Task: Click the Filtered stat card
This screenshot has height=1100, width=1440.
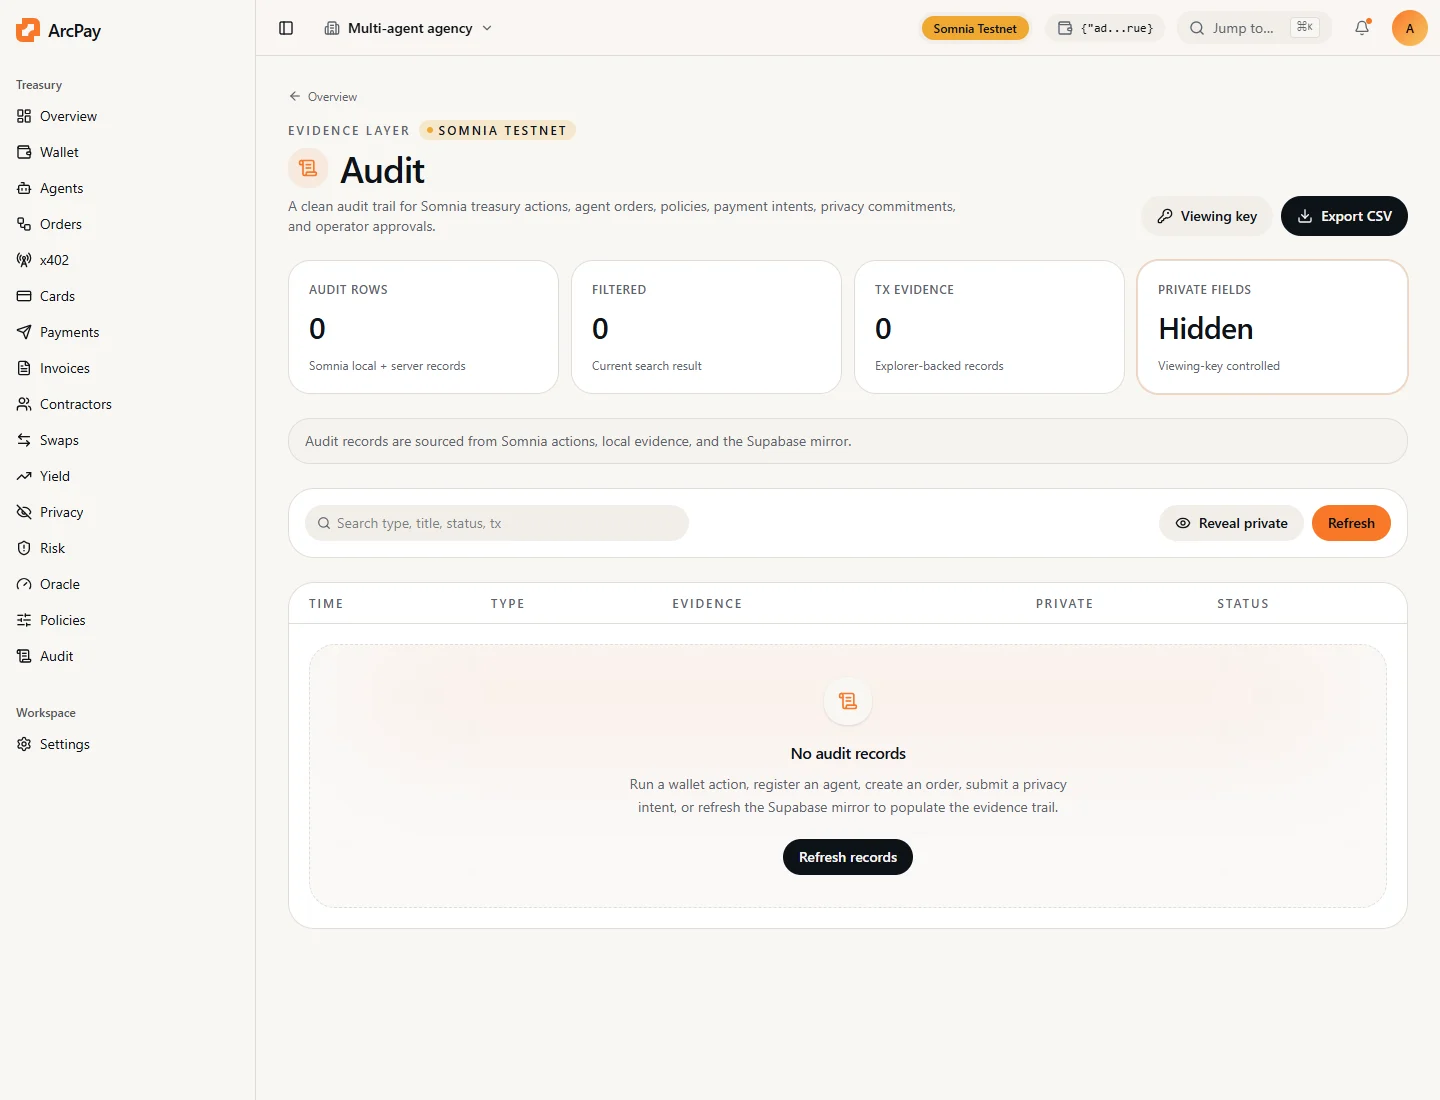Action: pyautogui.click(x=706, y=327)
